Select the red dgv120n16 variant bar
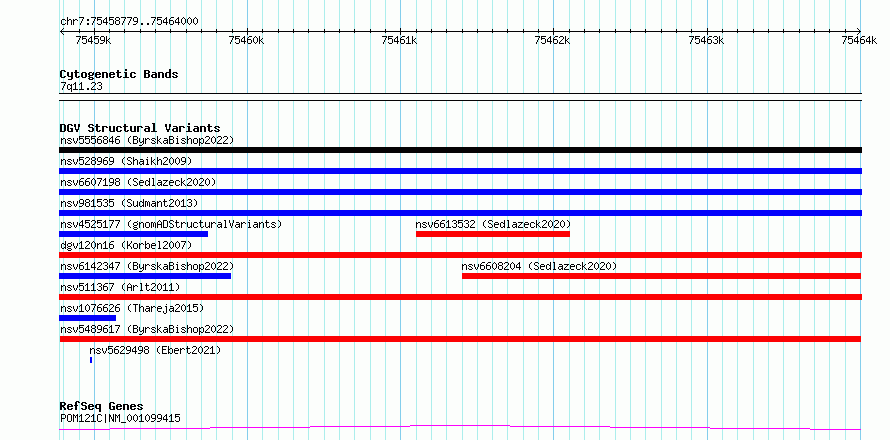 pos(460,255)
